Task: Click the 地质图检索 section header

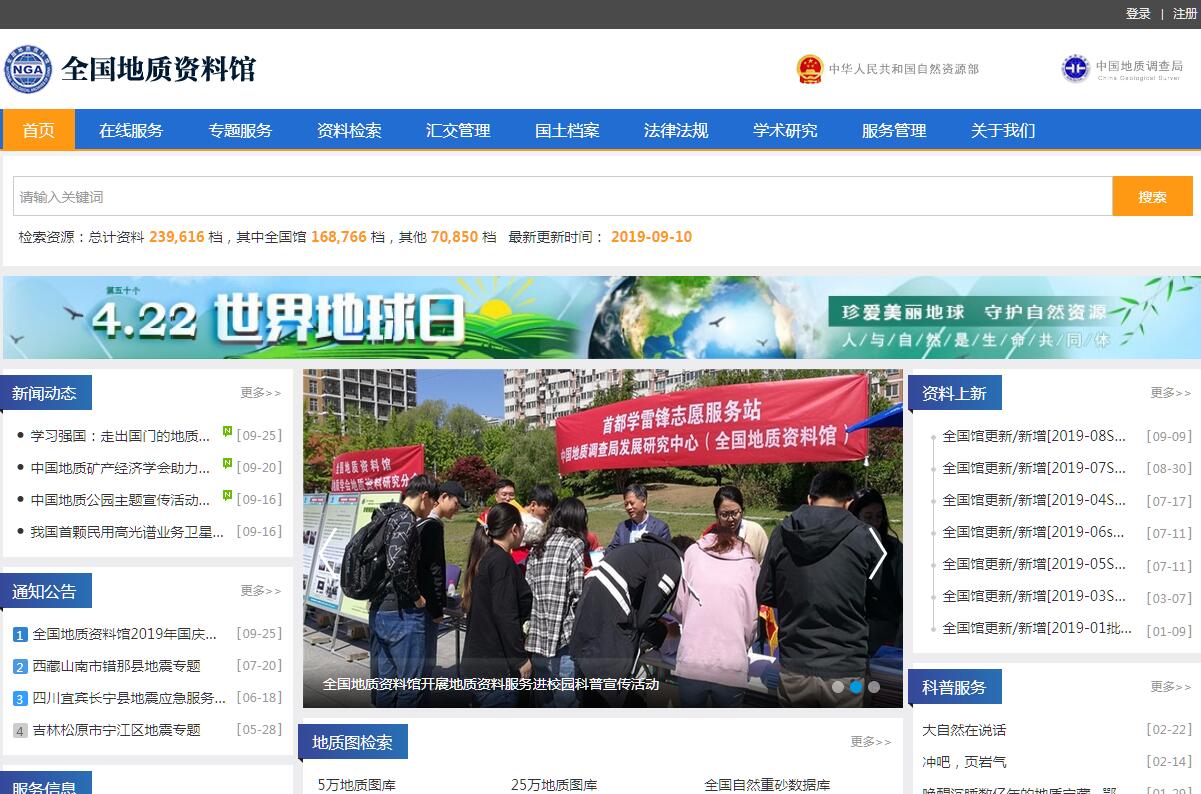Action: [353, 742]
